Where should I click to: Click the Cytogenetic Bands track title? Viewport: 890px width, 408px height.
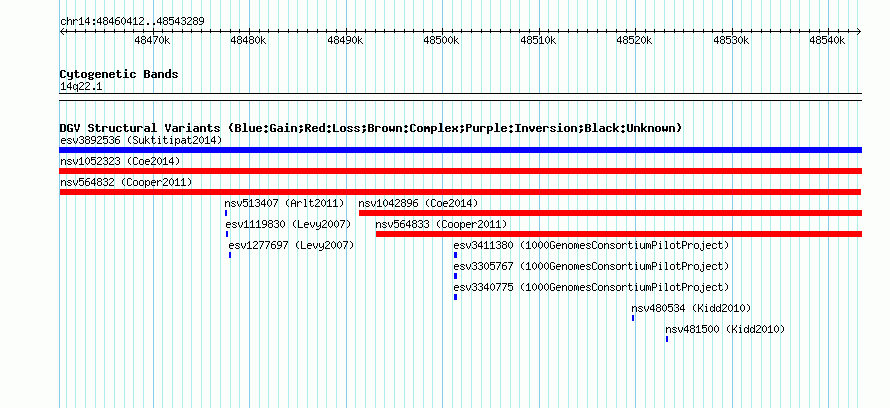pos(119,74)
